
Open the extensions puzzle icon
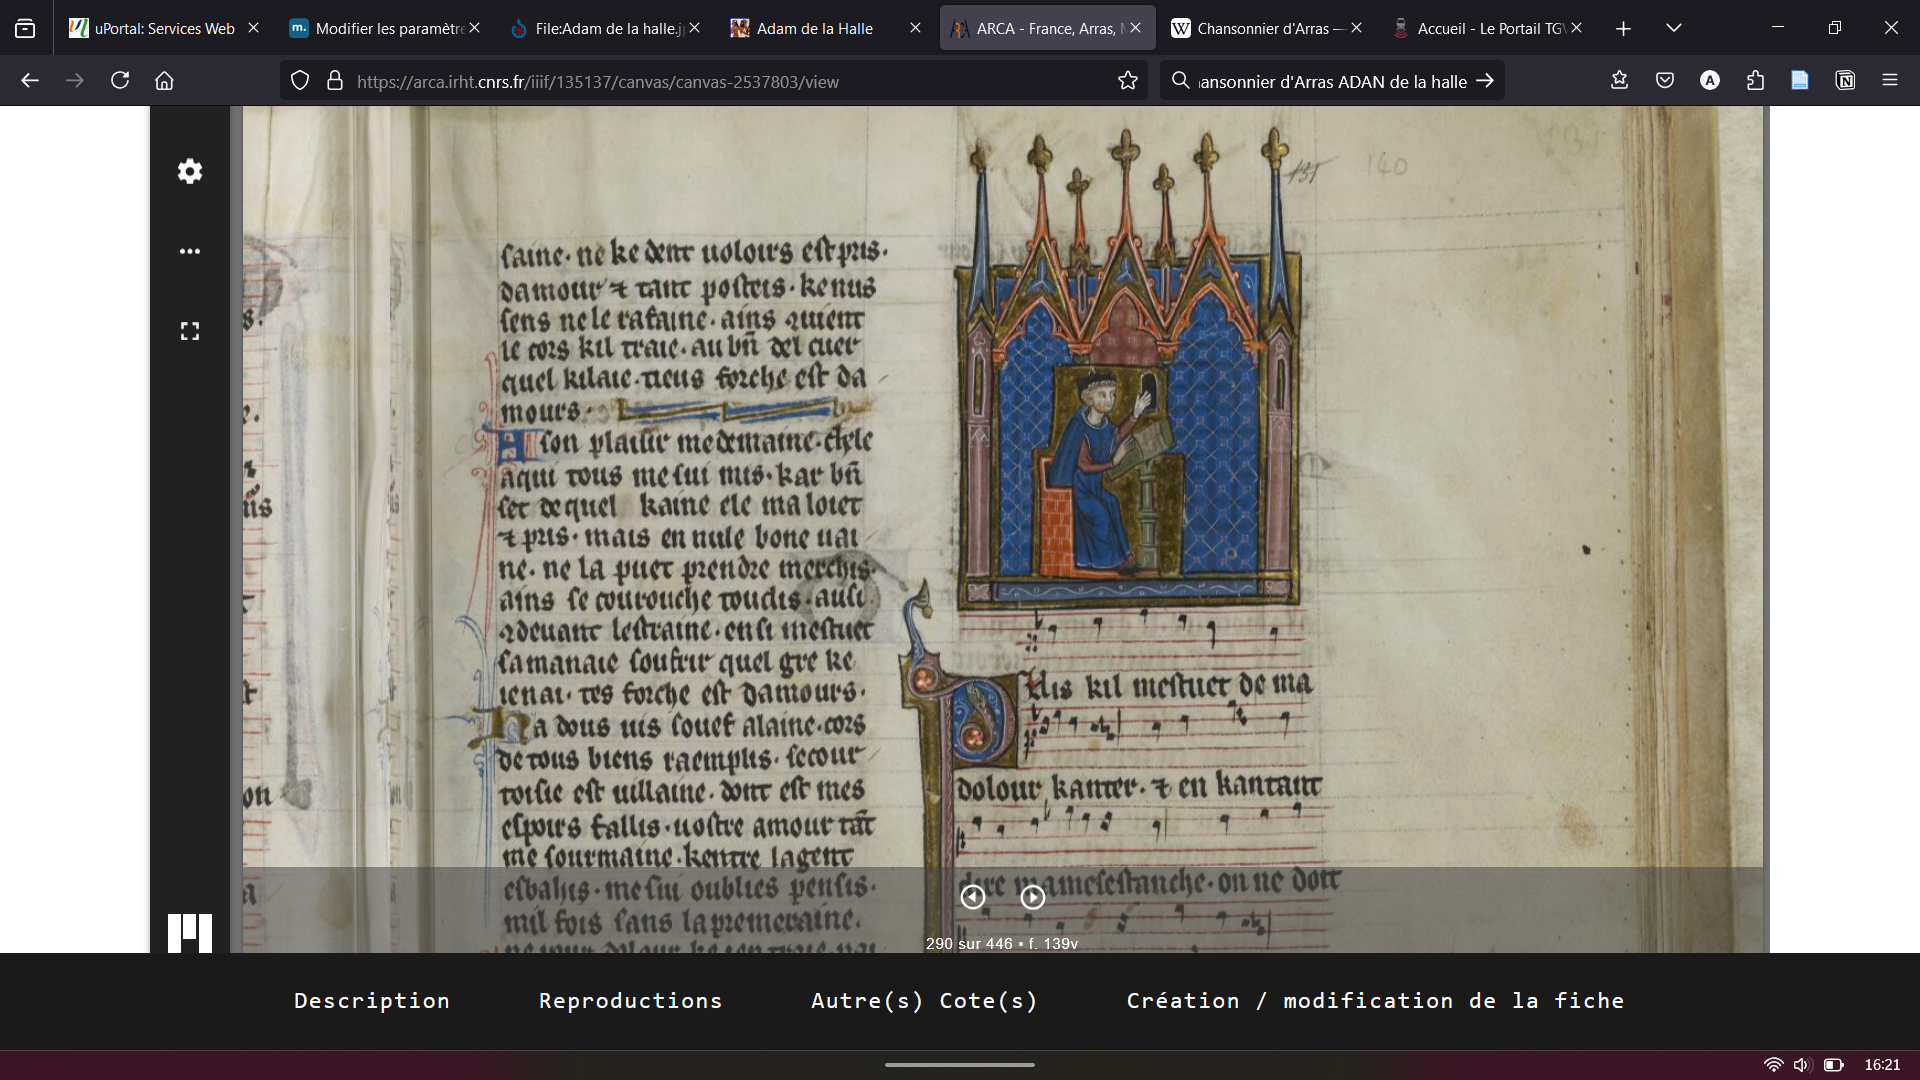[1755, 81]
